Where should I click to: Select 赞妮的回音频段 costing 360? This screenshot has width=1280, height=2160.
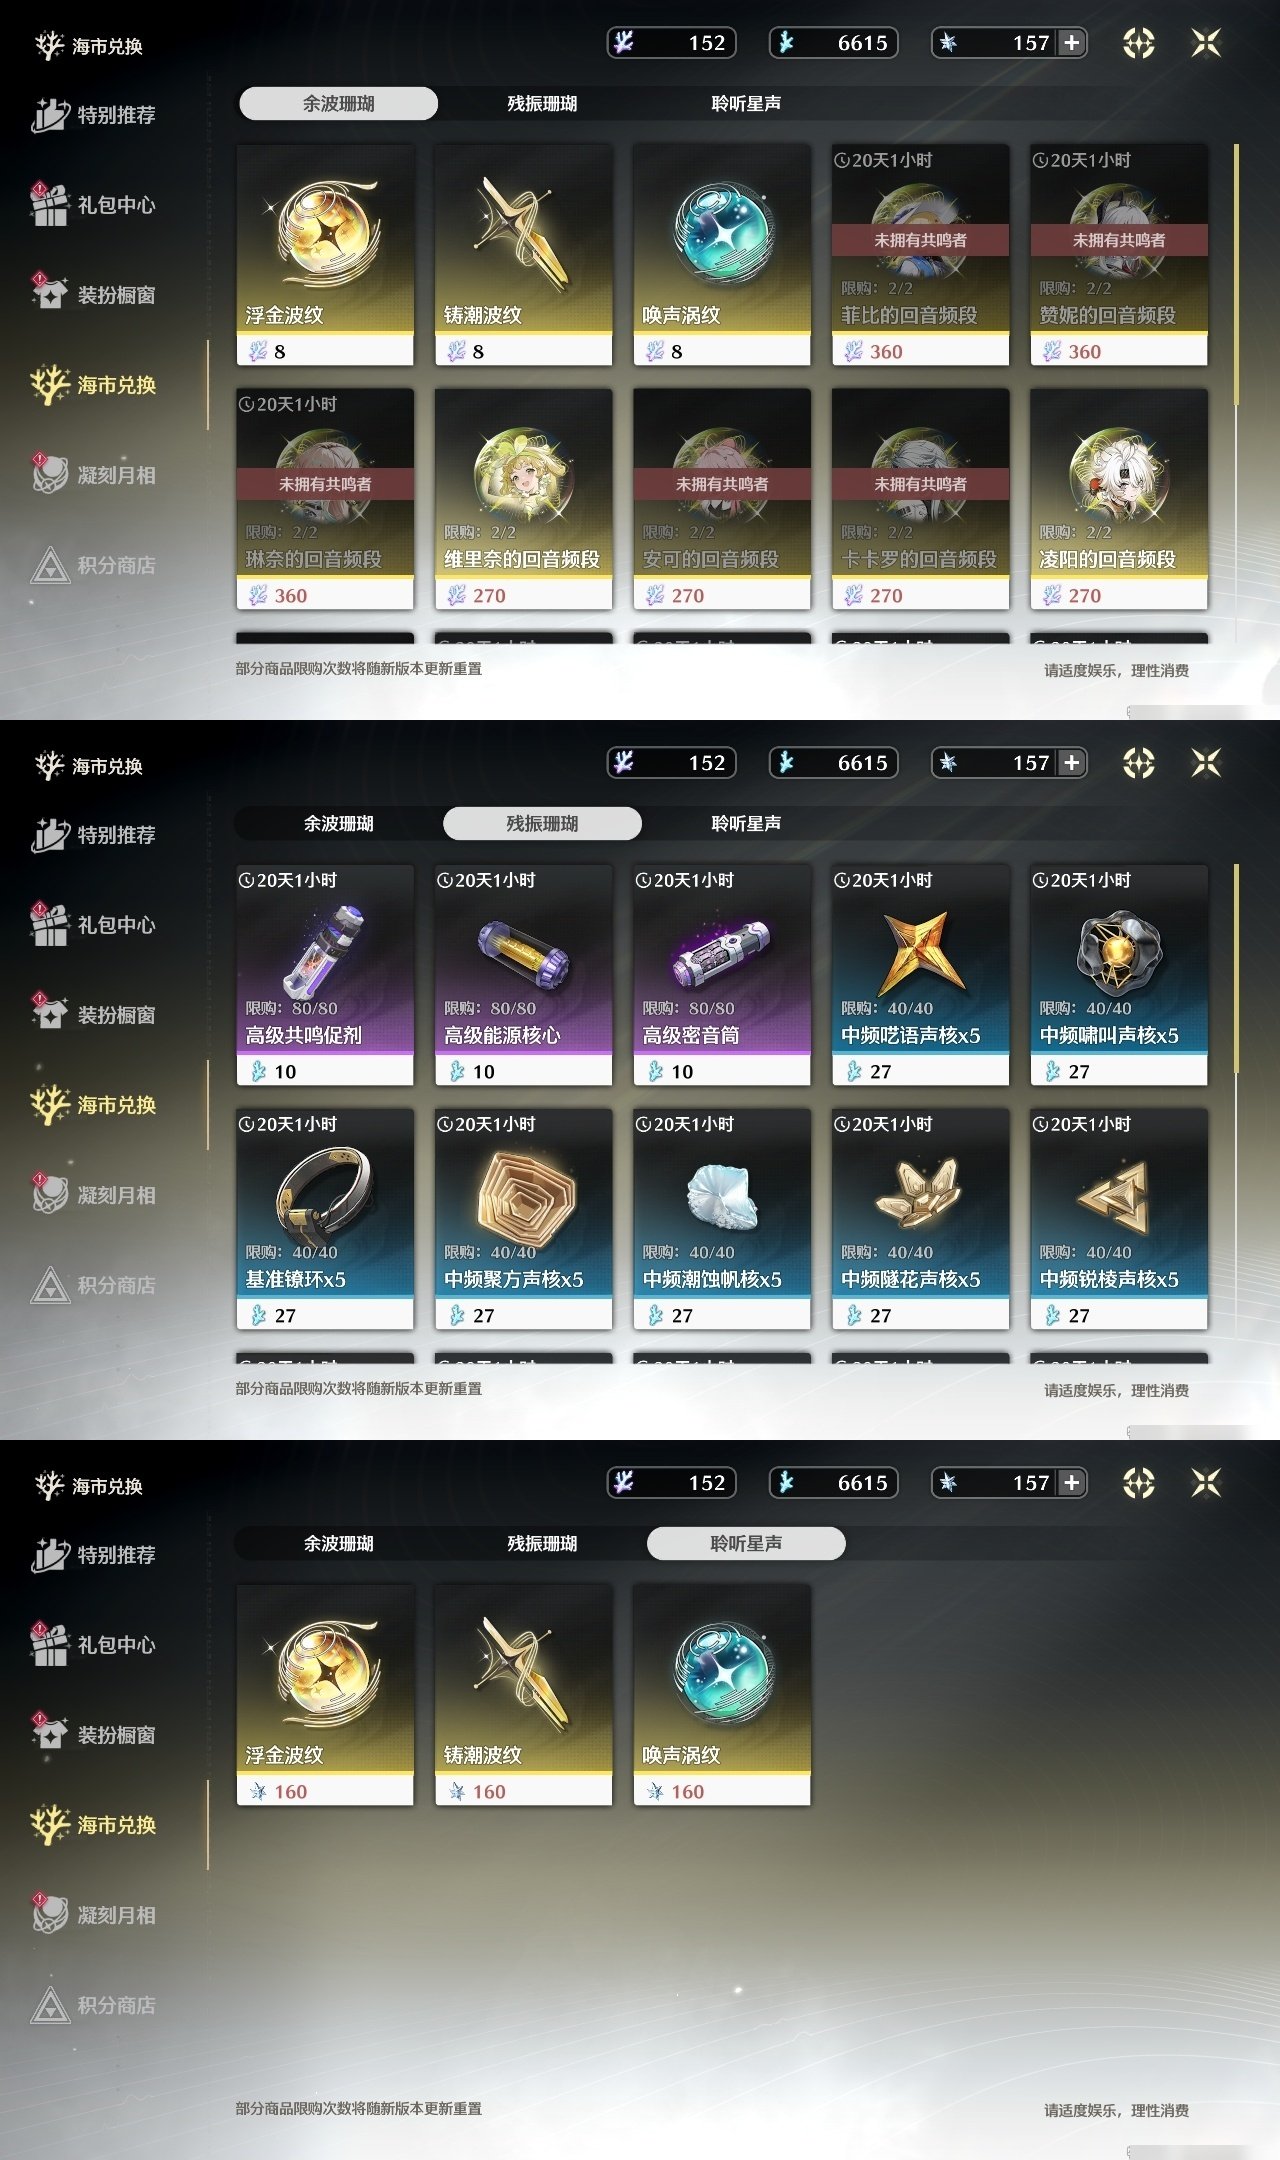(x=1119, y=255)
